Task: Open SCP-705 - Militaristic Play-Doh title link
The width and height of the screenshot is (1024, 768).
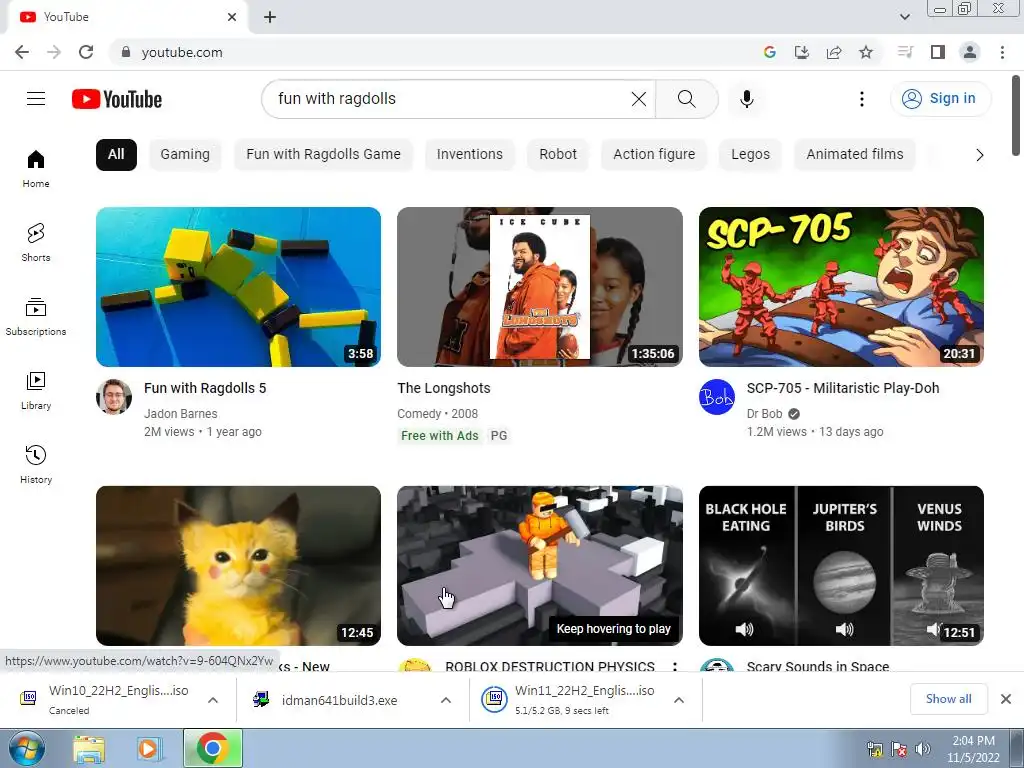Action: tap(843, 388)
